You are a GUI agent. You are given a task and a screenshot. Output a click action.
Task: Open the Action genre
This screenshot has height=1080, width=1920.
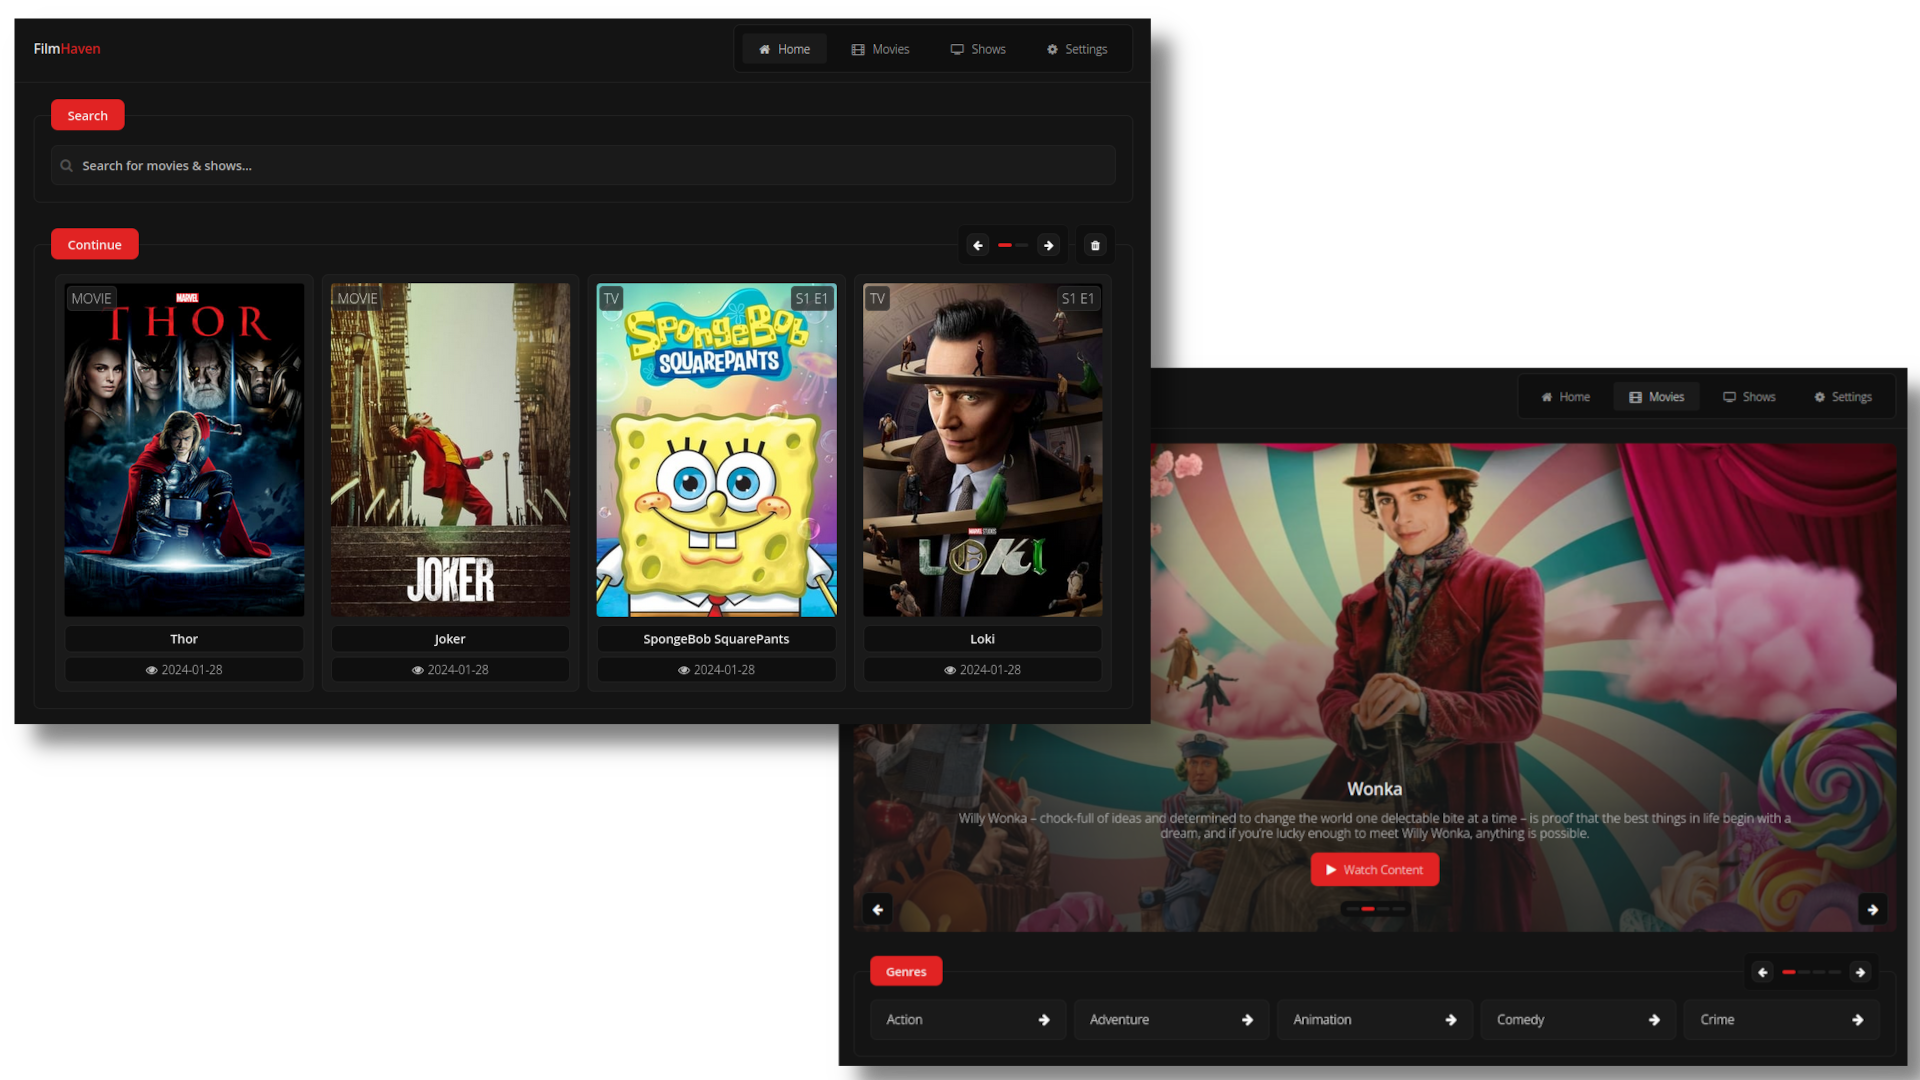[x=968, y=1020]
